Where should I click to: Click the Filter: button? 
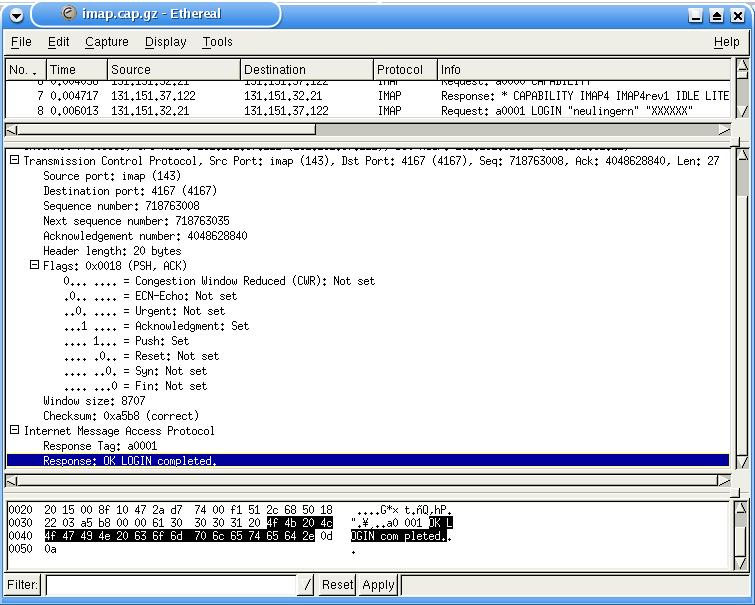(22, 585)
